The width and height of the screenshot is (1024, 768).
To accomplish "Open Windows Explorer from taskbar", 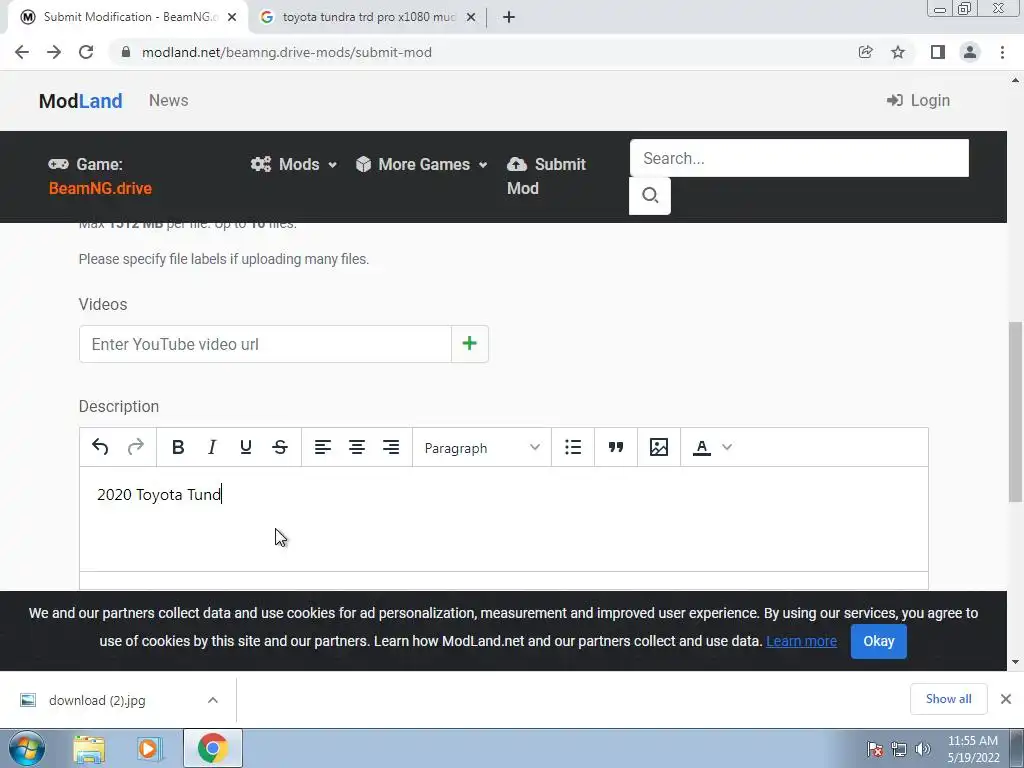I will (89, 748).
